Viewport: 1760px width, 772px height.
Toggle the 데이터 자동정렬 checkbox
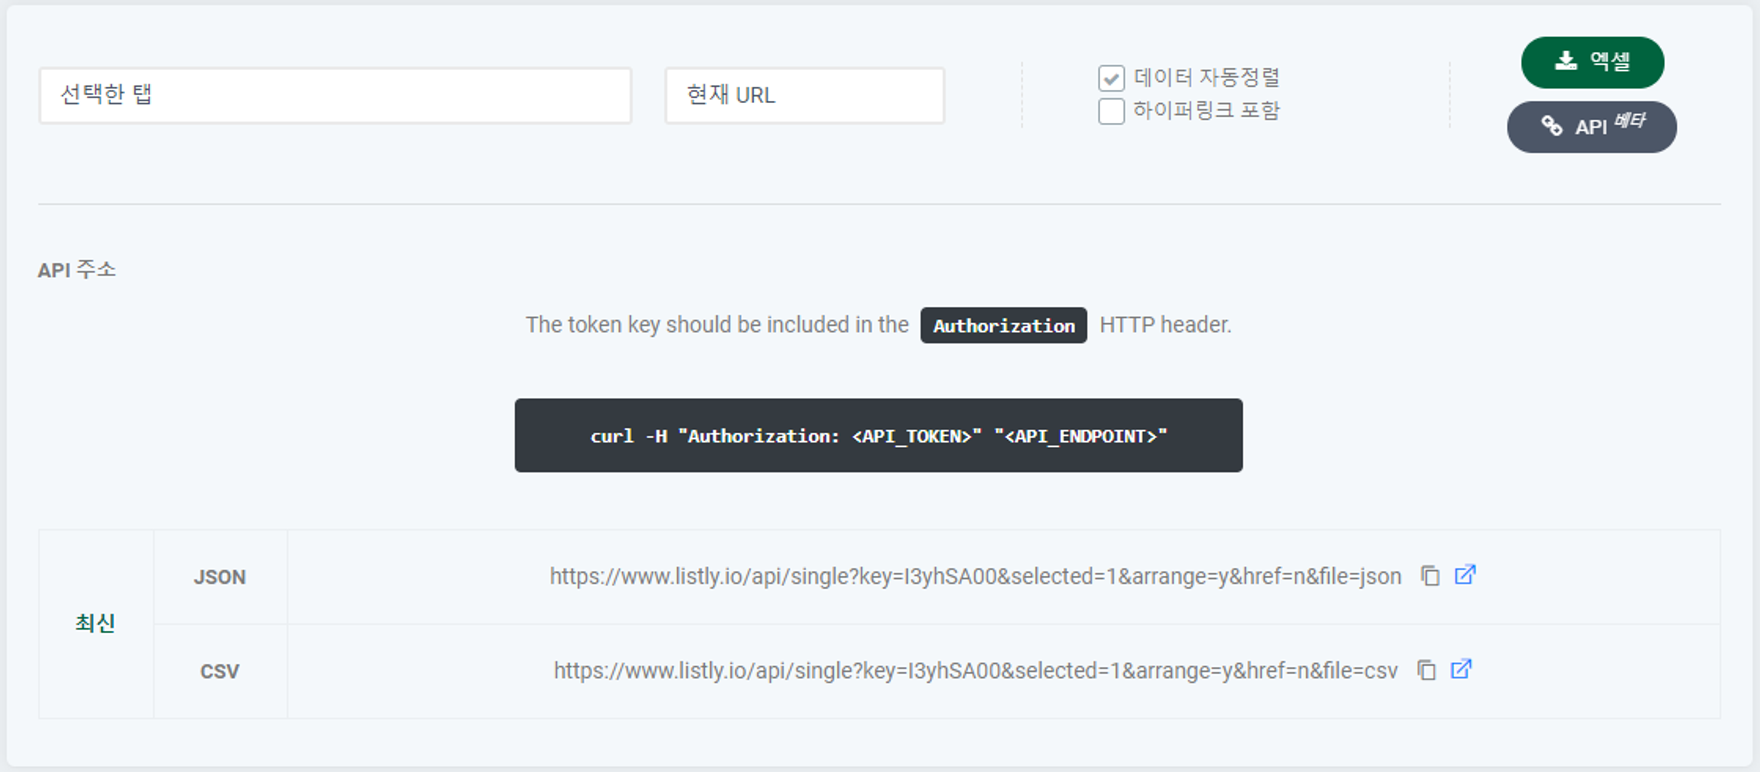point(1111,78)
